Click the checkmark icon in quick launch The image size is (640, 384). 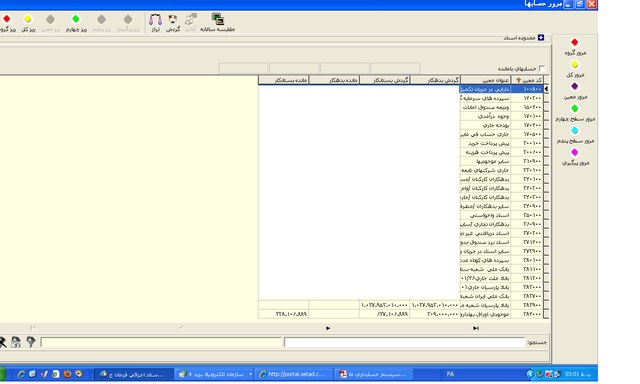[44, 374]
